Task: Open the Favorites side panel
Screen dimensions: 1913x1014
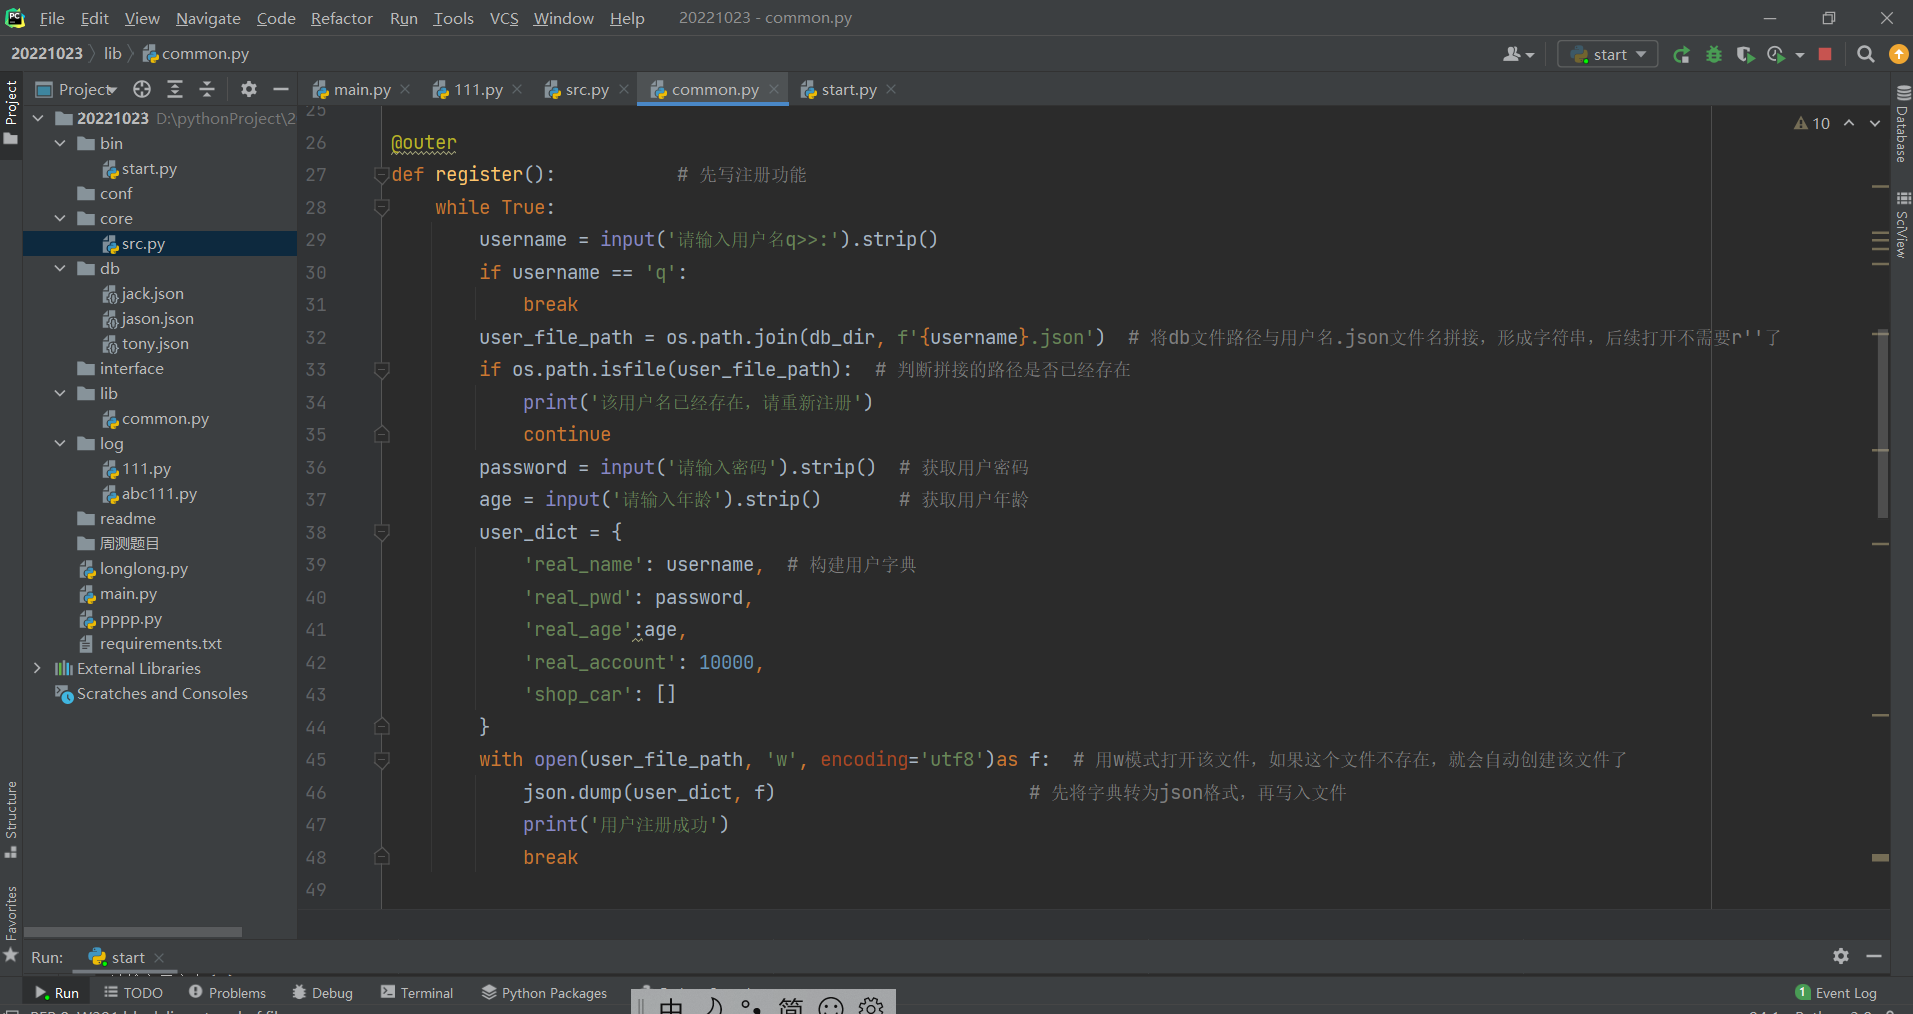Action: [11, 924]
